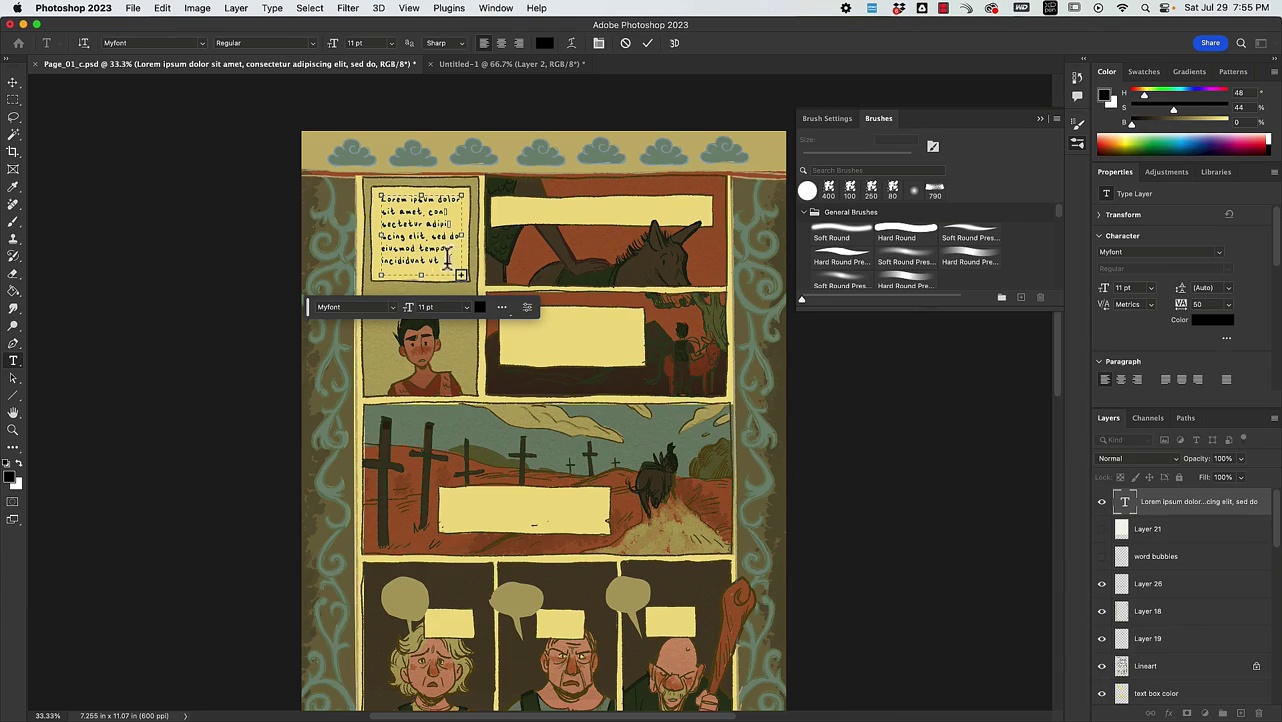Select the Crop tool
The width and height of the screenshot is (1282, 722).
(x=13, y=152)
